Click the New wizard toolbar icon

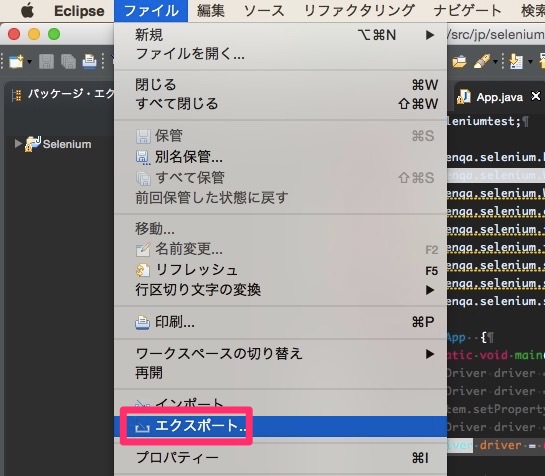click(16, 62)
